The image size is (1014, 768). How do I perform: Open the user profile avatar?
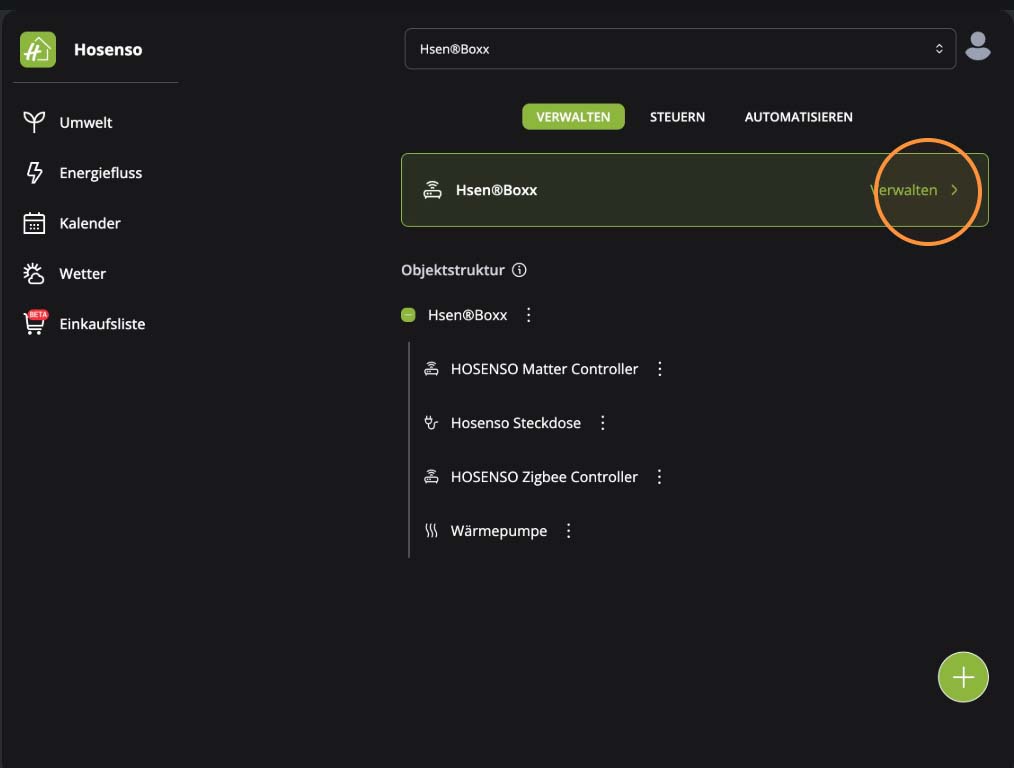coord(978,47)
